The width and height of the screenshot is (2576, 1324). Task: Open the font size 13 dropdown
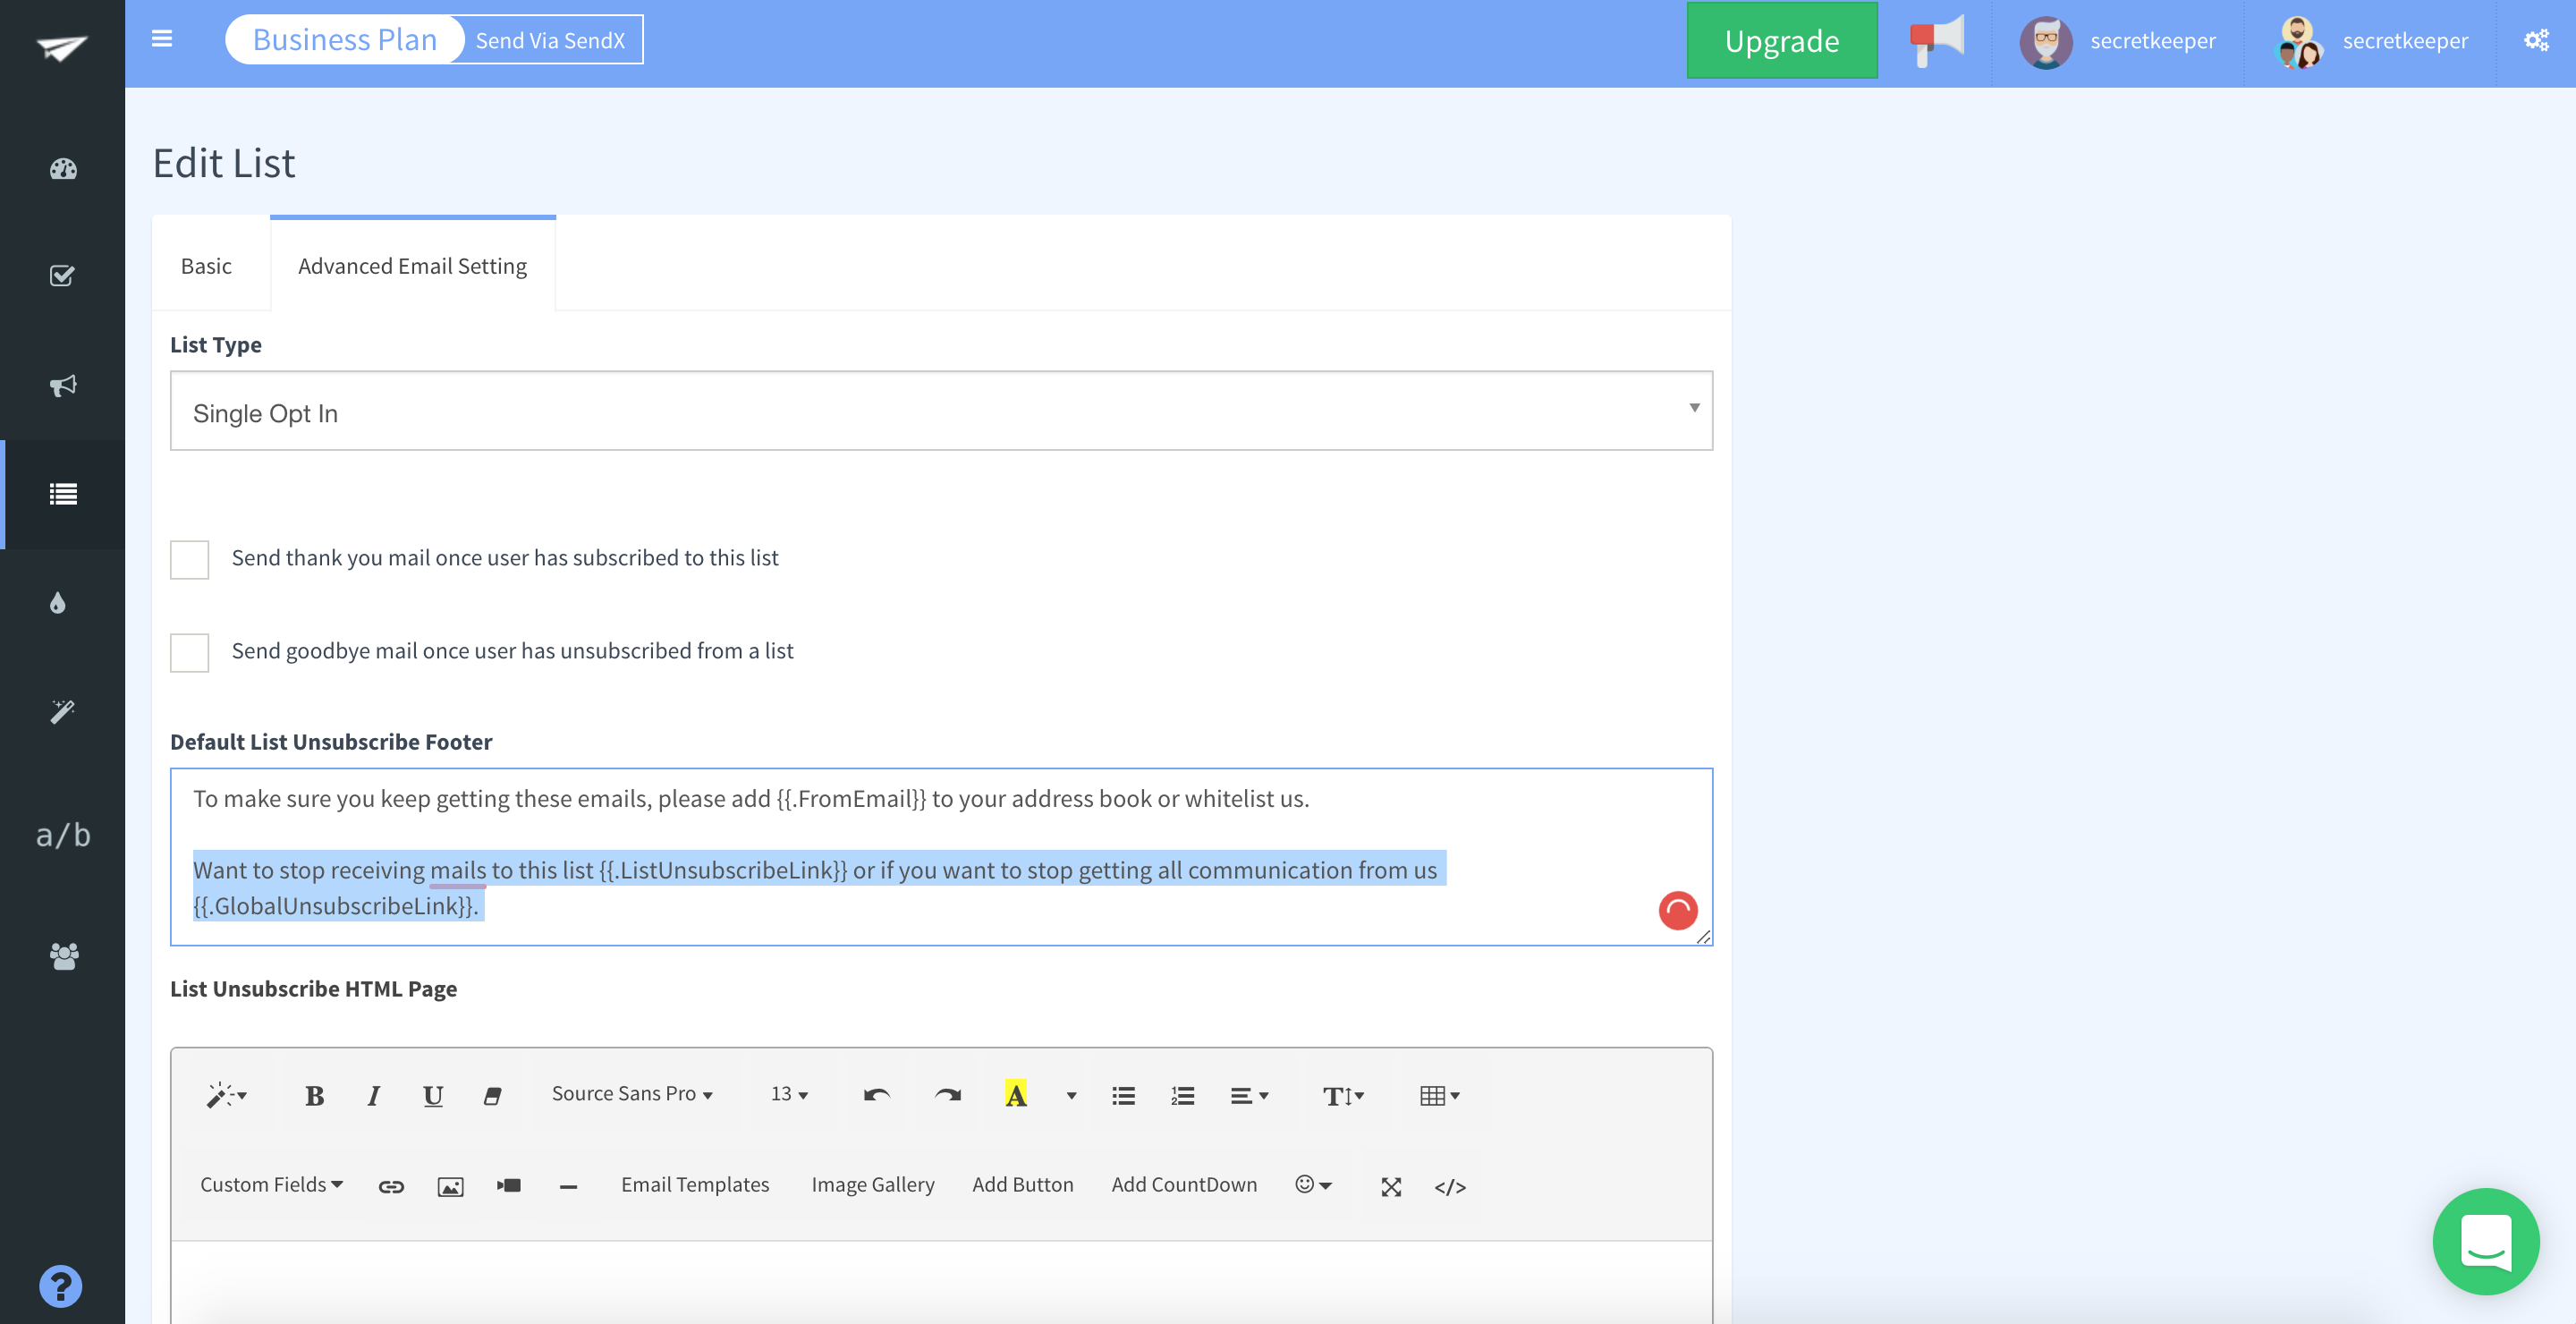(789, 1095)
